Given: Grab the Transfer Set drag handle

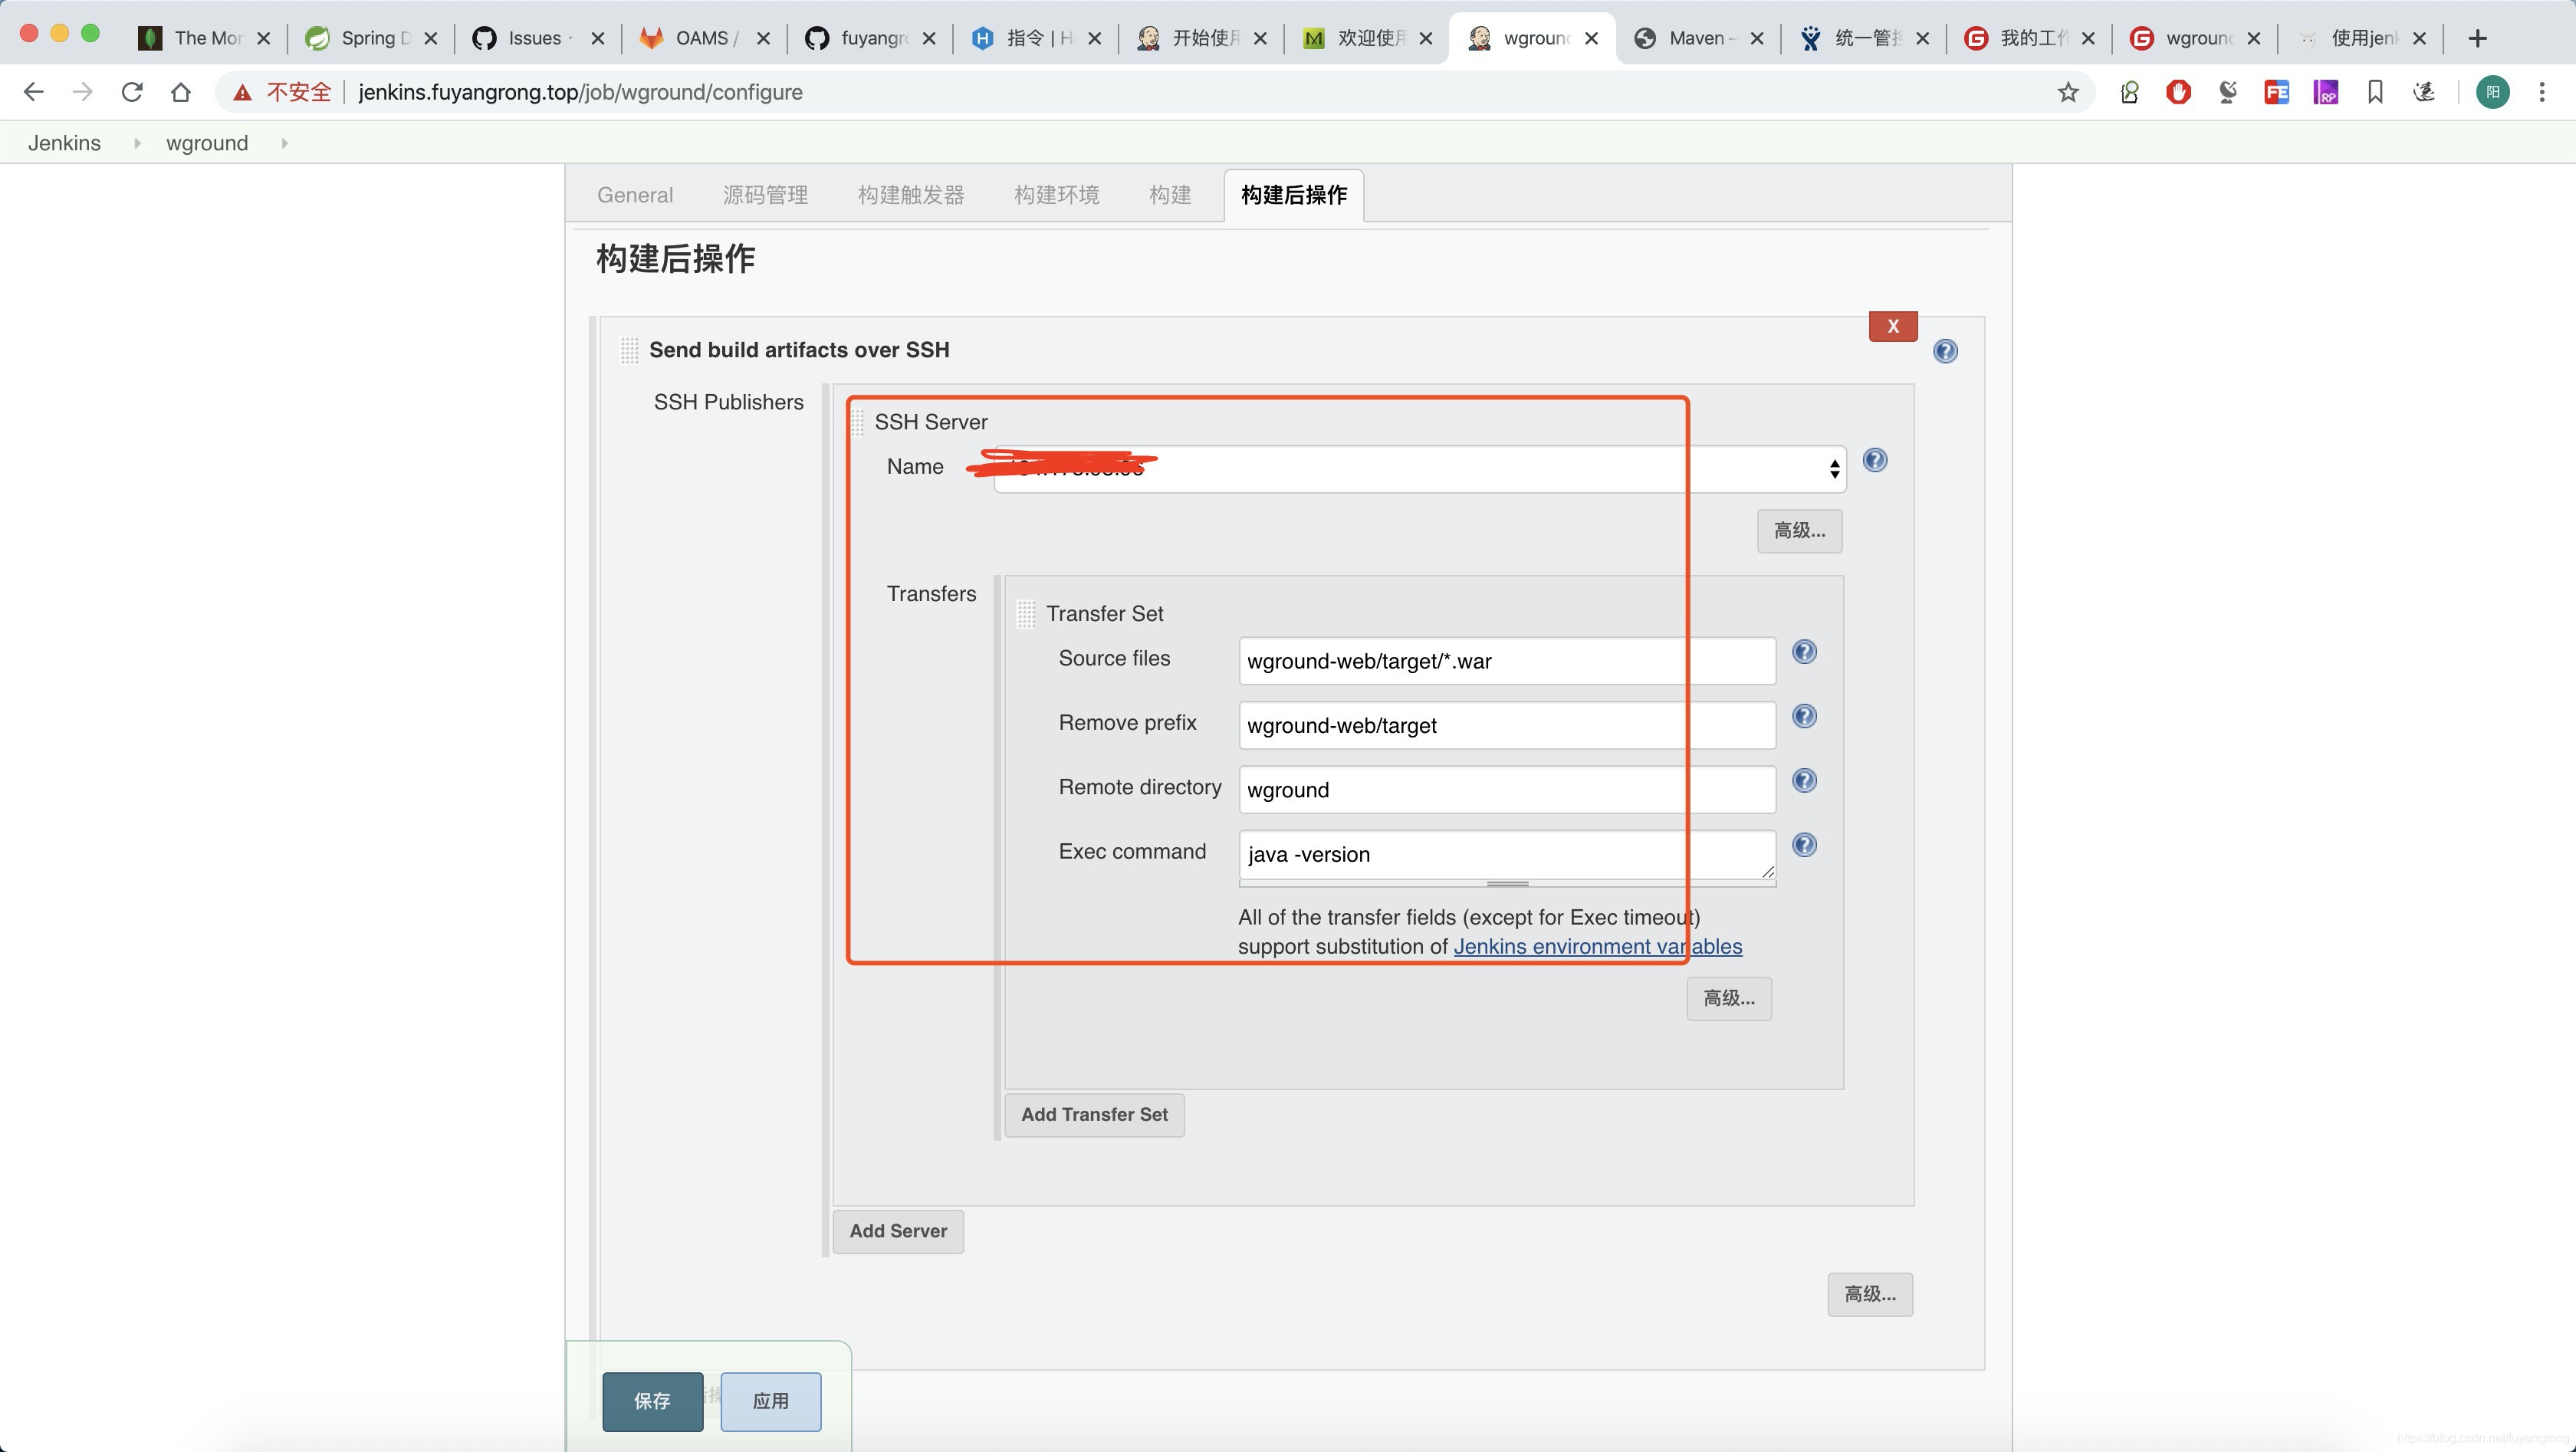Looking at the screenshot, I should [x=1025, y=613].
